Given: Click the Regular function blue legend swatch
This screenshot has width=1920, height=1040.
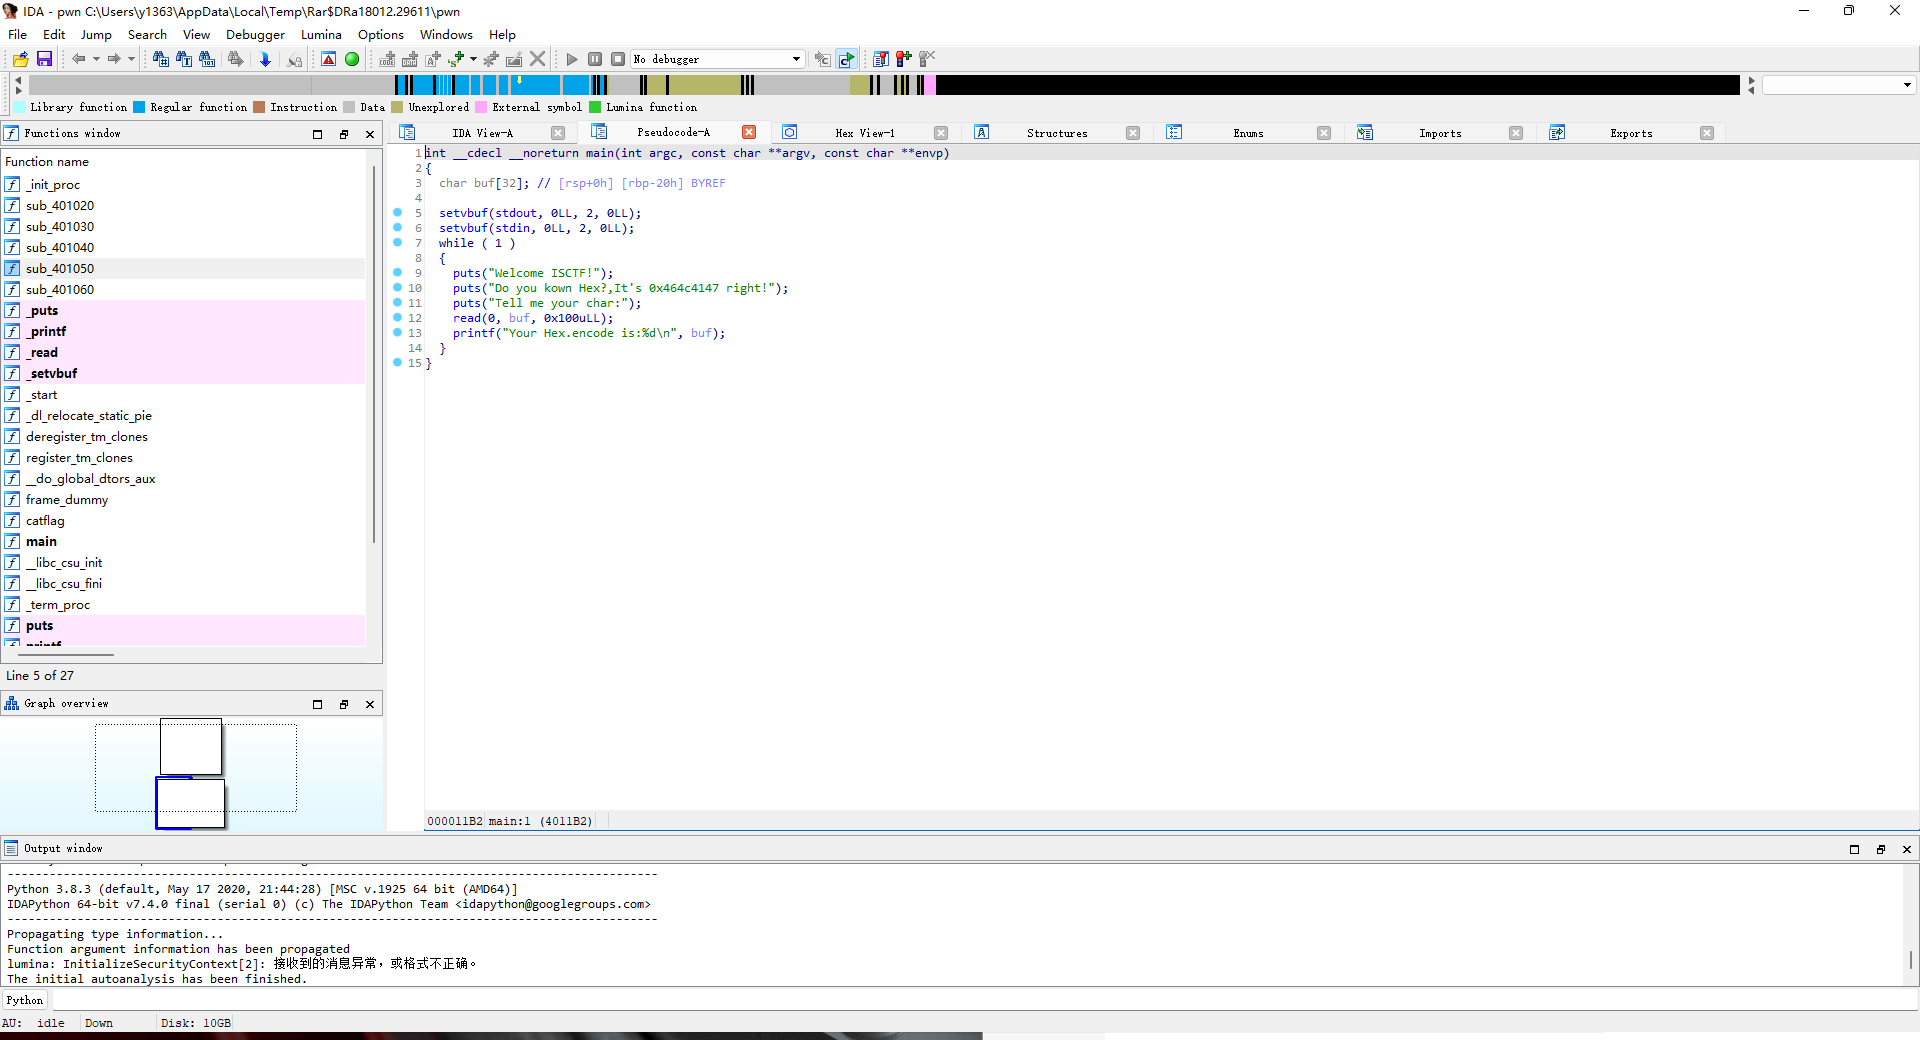Looking at the screenshot, I should click(x=139, y=107).
